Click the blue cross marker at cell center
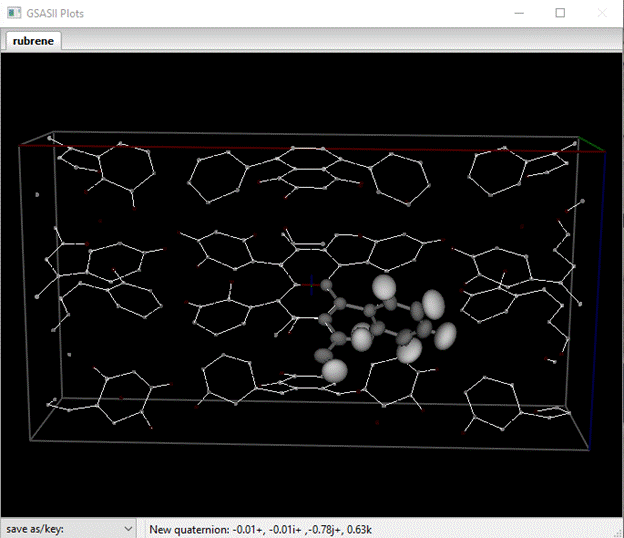The width and height of the screenshot is (624, 538). [x=311, y=284]
